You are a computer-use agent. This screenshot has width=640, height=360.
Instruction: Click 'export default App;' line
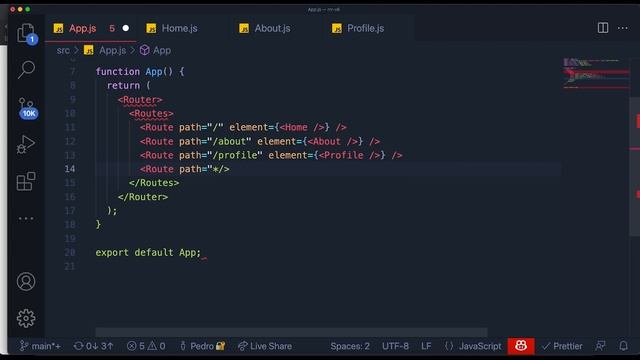(148, 252)
